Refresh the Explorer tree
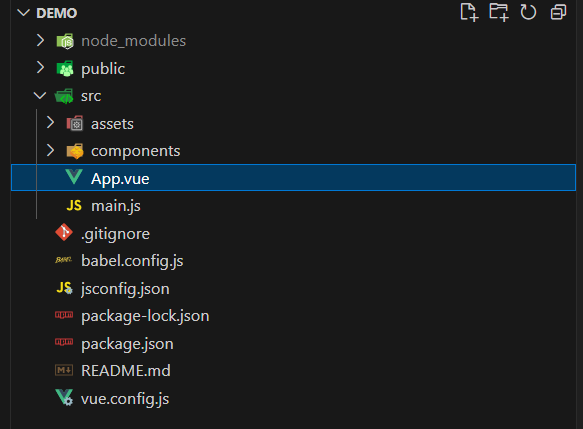 tap(528, 12)
